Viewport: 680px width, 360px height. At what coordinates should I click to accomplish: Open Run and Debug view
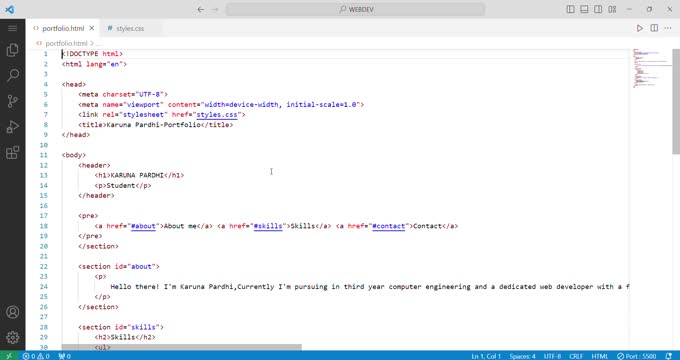[x=13, y=127]
